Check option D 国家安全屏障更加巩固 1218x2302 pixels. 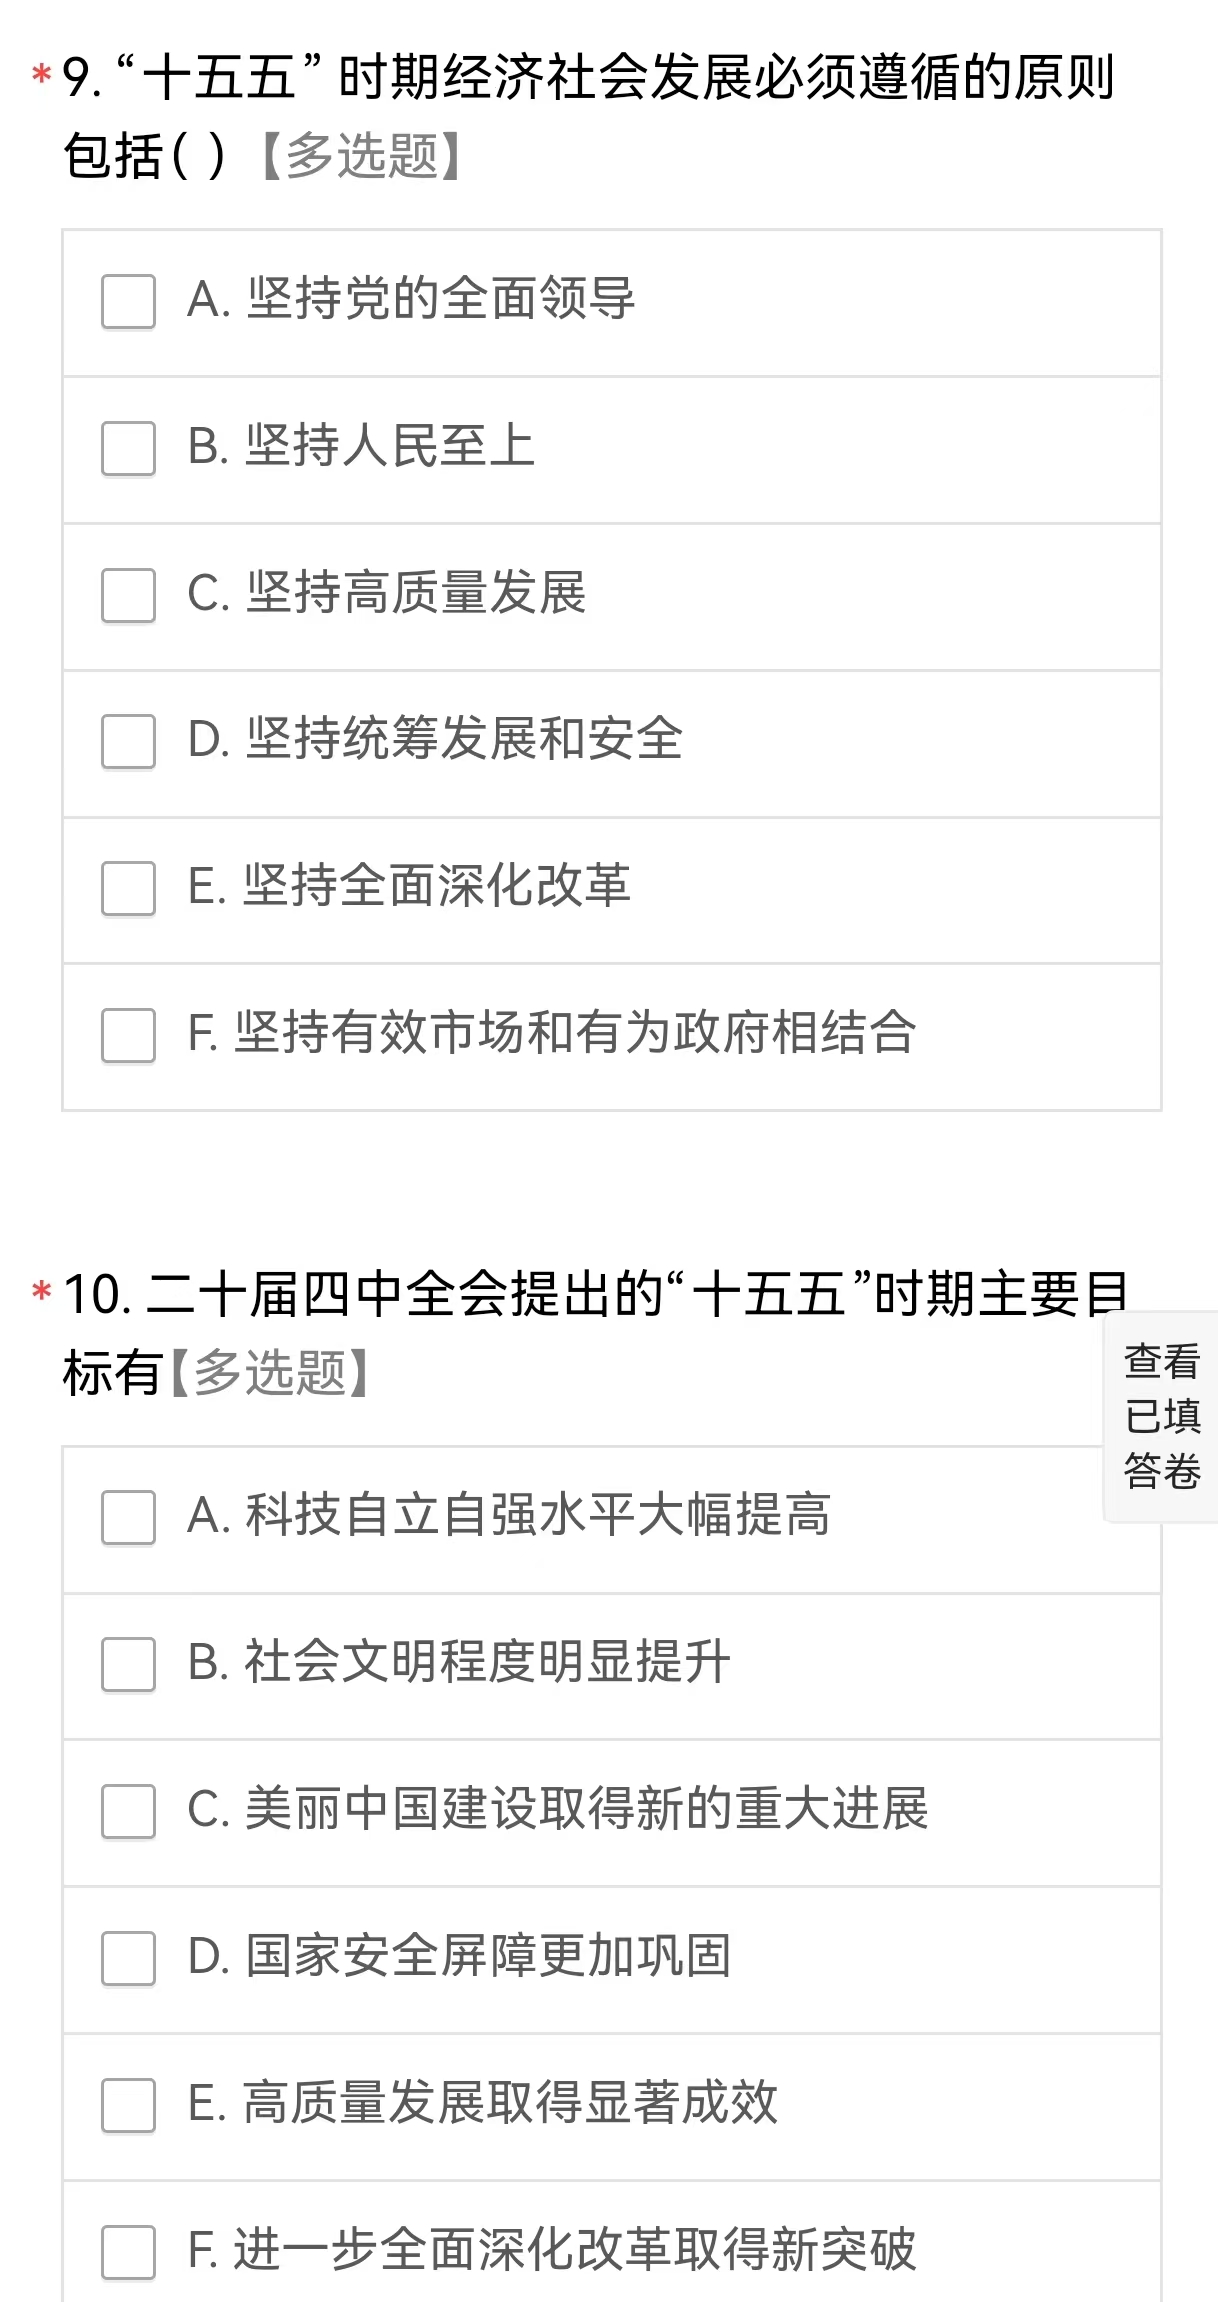[128, 1958]
